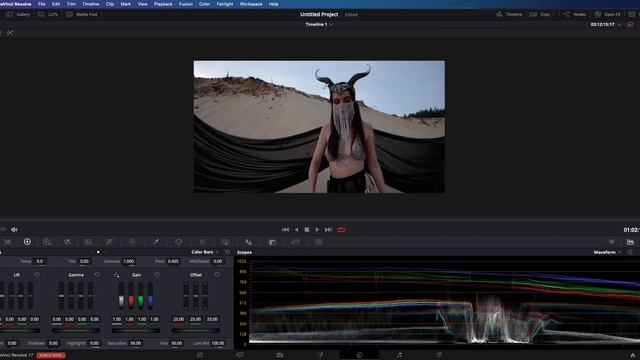The image size is (640, 360).
Task: Open the HDR palette icon
Action: pos(47,242)
